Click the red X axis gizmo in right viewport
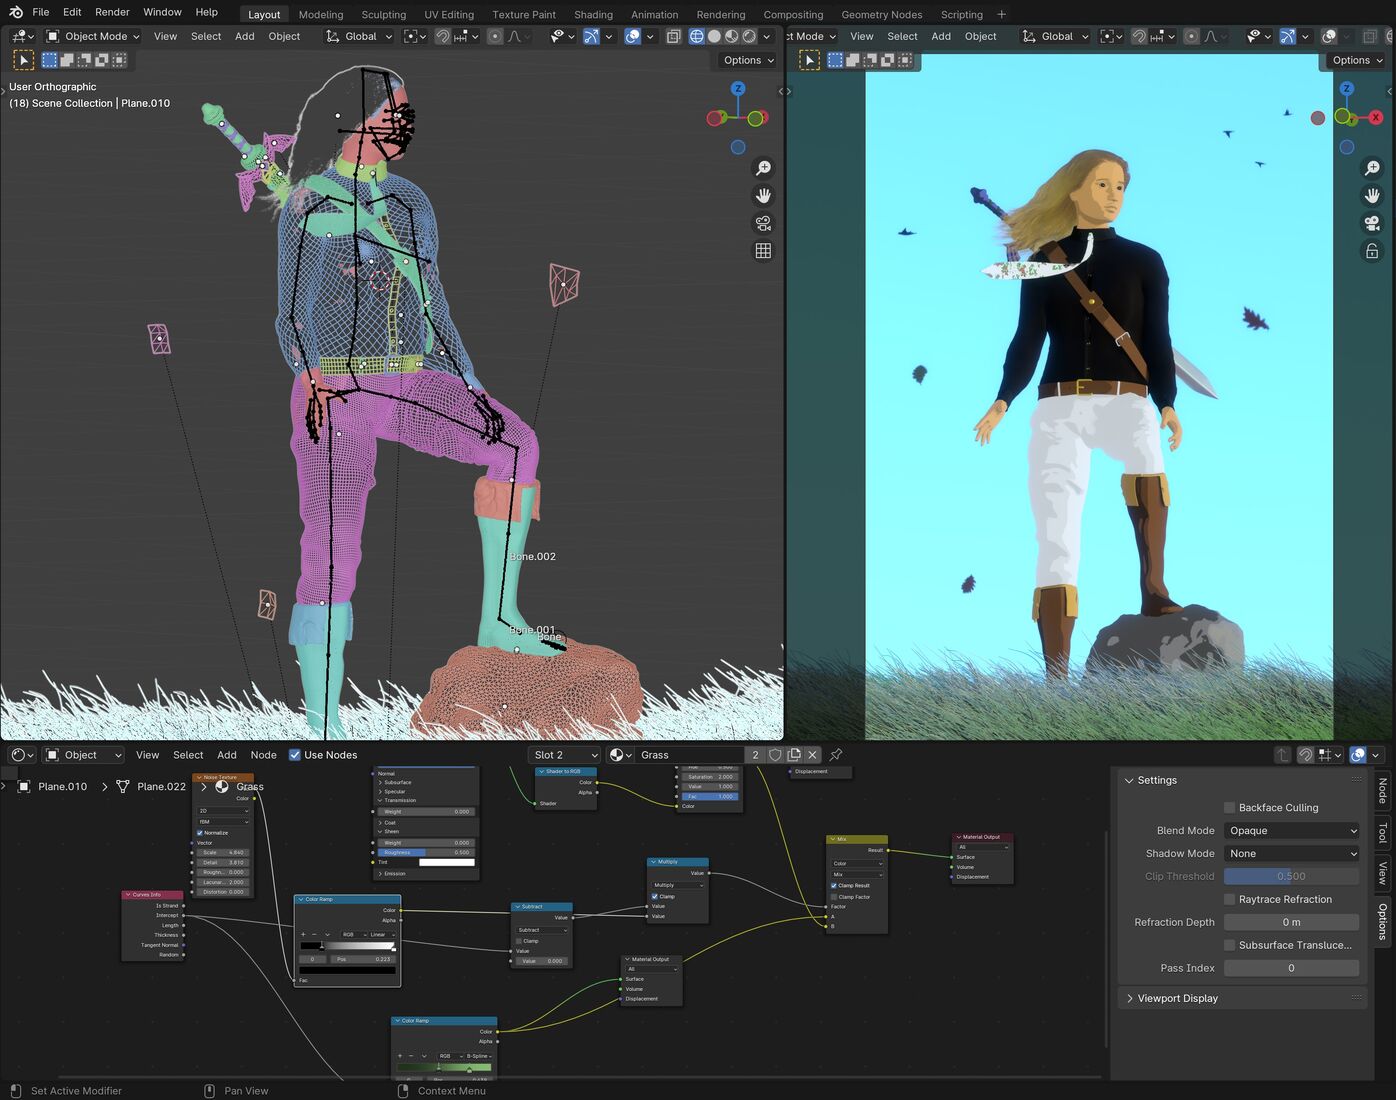 pos(1376,117)
